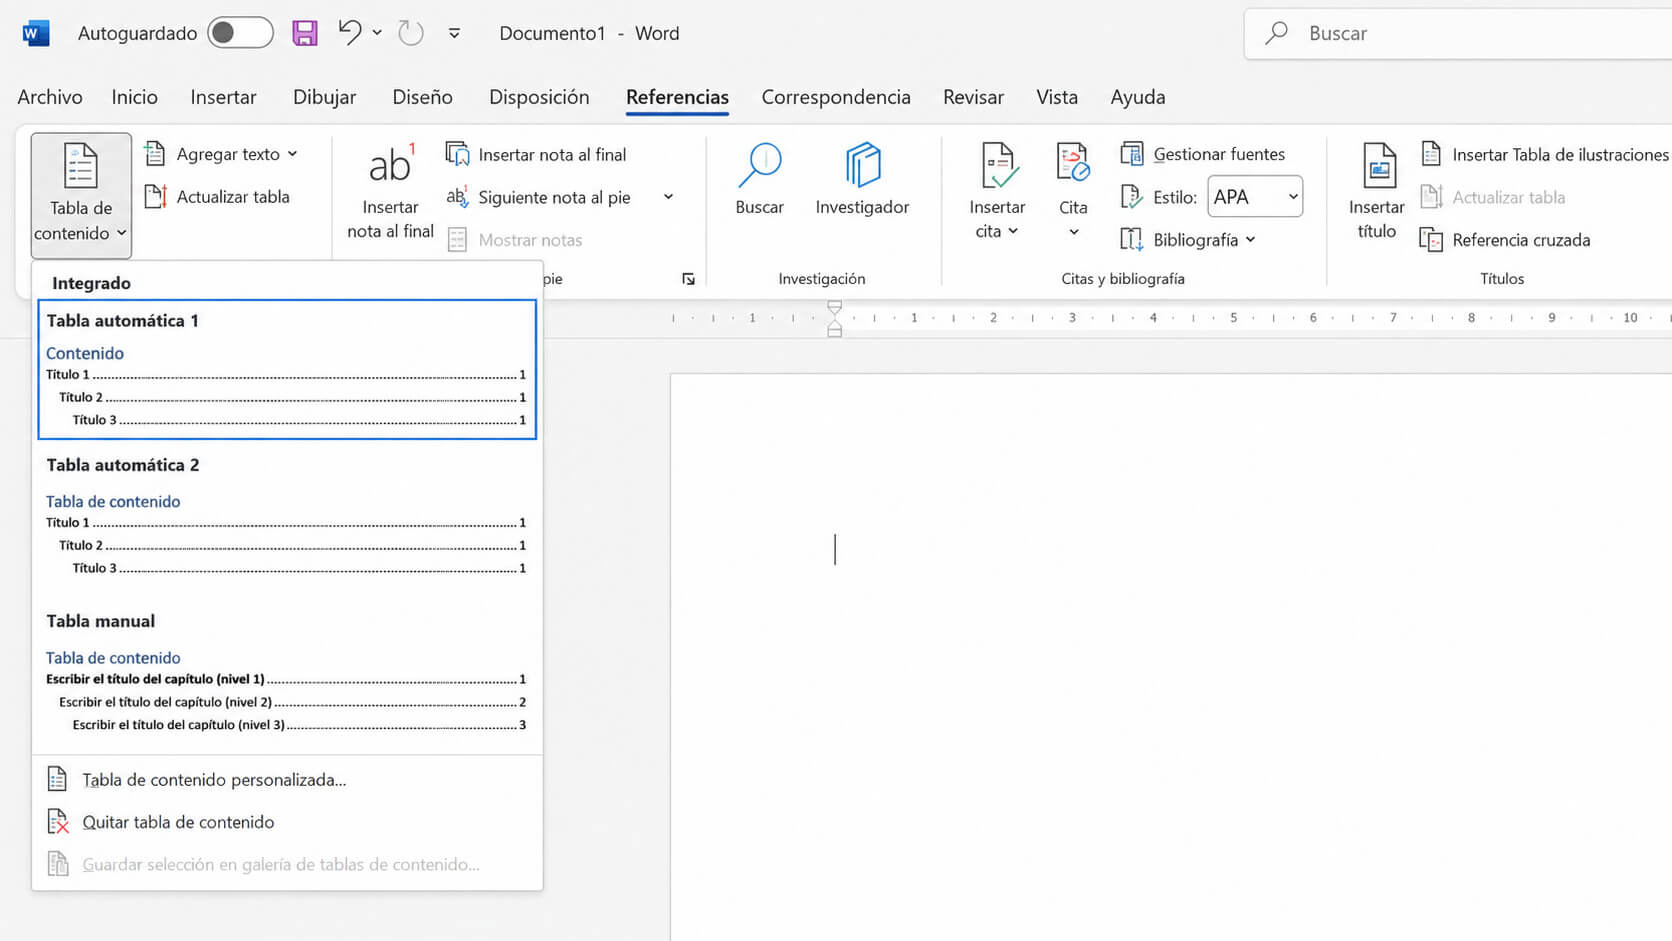Open the Dibujar tab
1672x941 pixels.
(x=324, y=97)
